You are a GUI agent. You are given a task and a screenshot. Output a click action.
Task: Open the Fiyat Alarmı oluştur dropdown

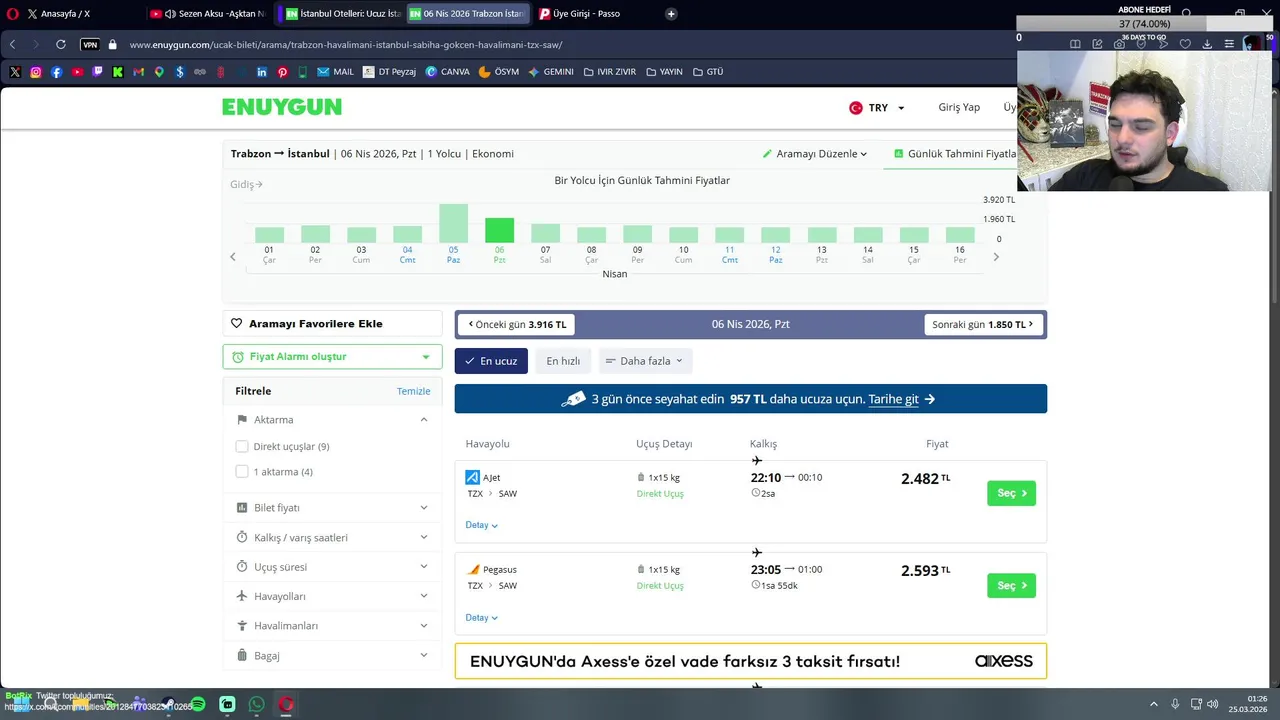click(332, 357)
